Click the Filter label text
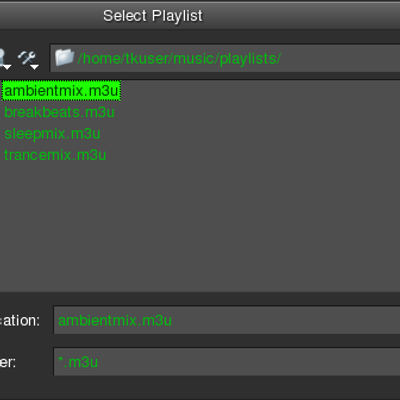 coord(8,362)
